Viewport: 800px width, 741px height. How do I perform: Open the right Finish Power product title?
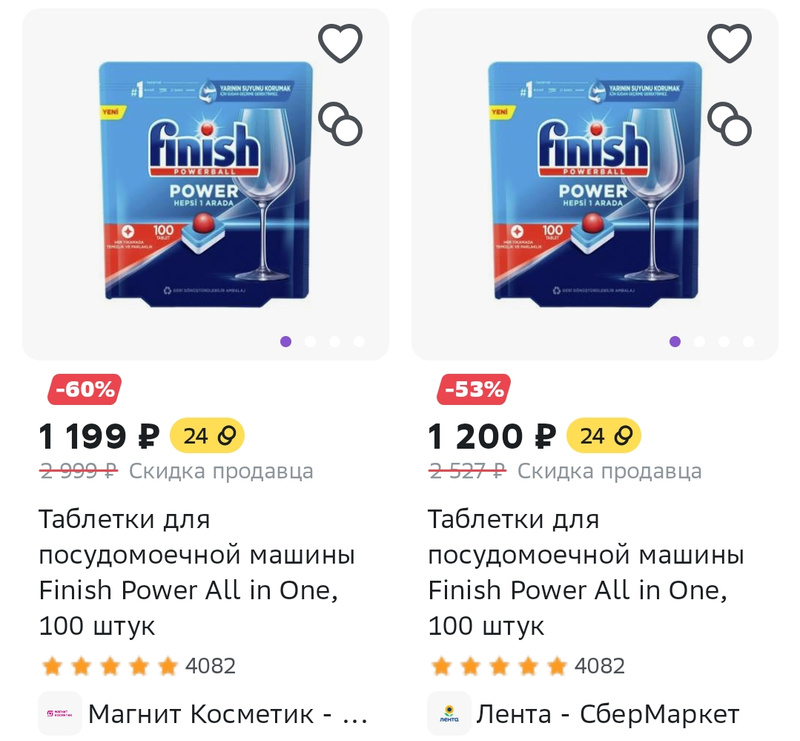[x=586, y=572]
